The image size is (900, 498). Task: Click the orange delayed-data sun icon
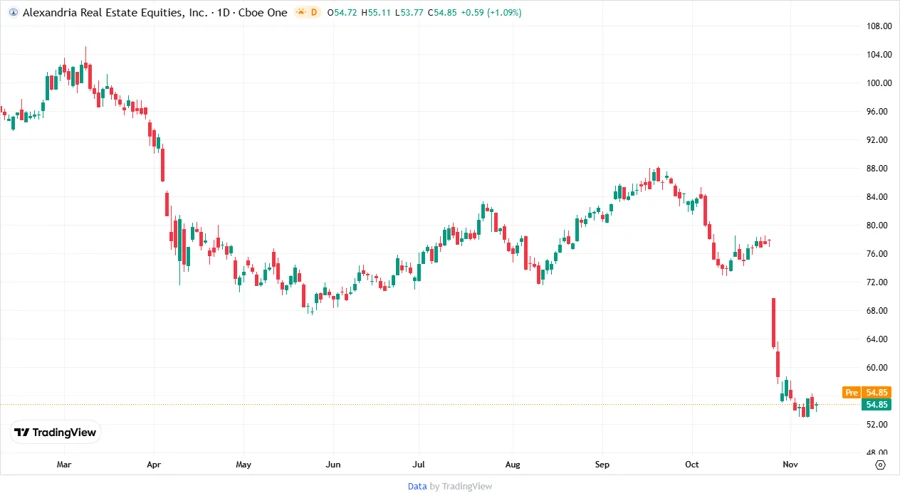pyautogui.click(x=301, y=12)
